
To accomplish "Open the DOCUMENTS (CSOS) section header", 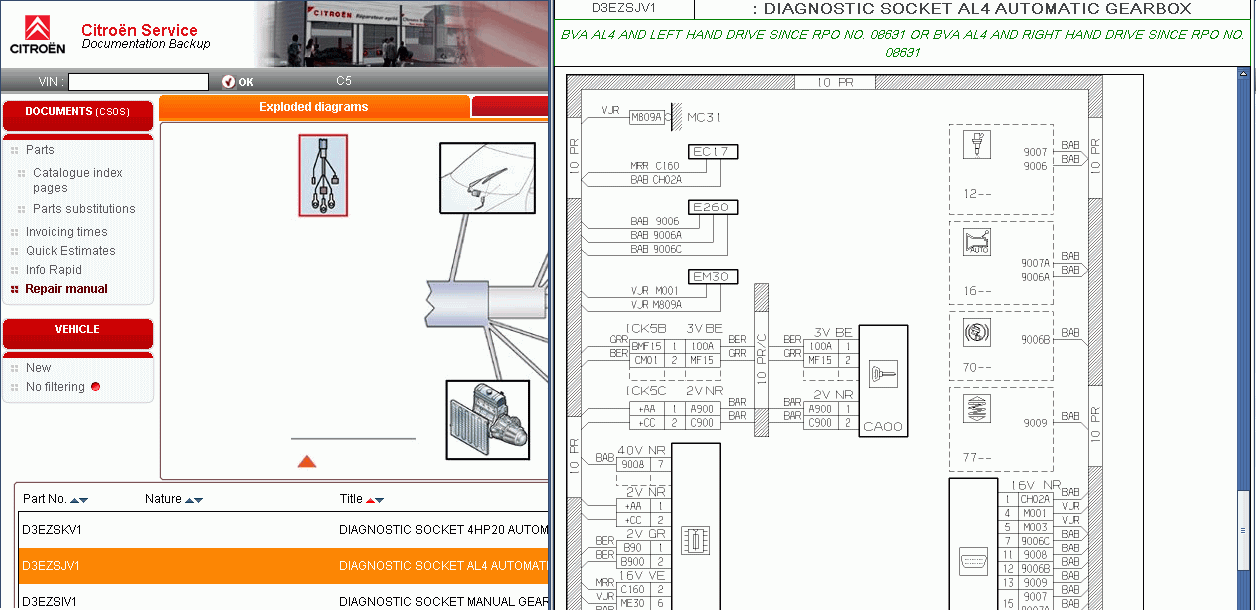I will (78, 113).
